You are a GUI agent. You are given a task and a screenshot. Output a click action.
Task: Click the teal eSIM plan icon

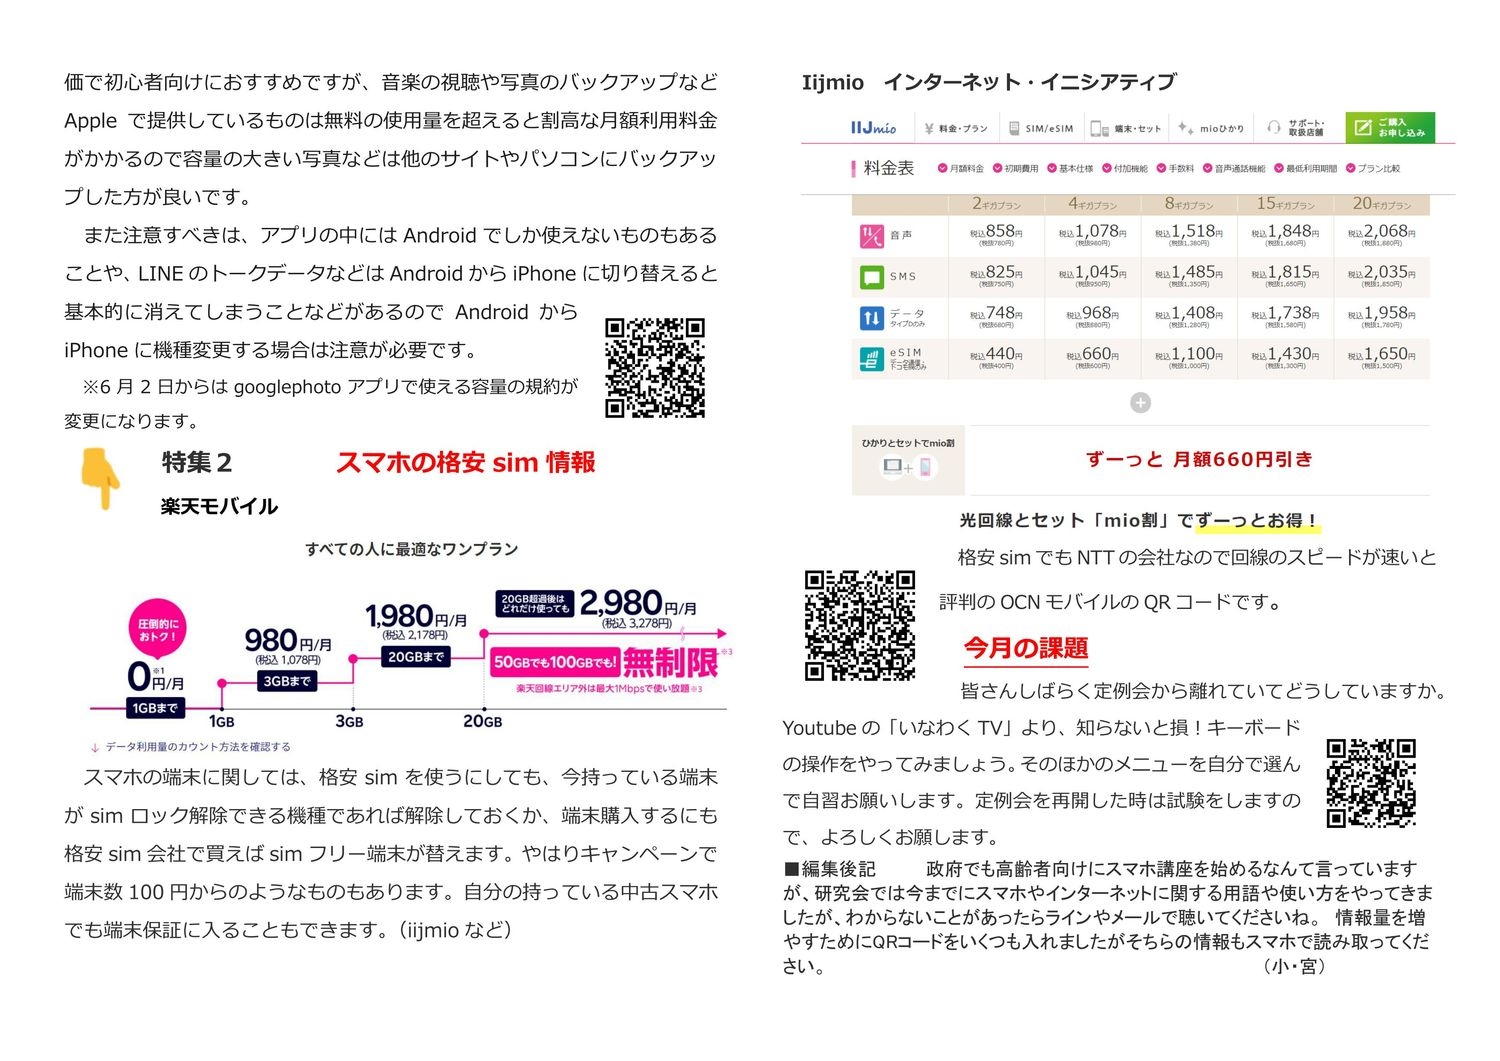871,358
